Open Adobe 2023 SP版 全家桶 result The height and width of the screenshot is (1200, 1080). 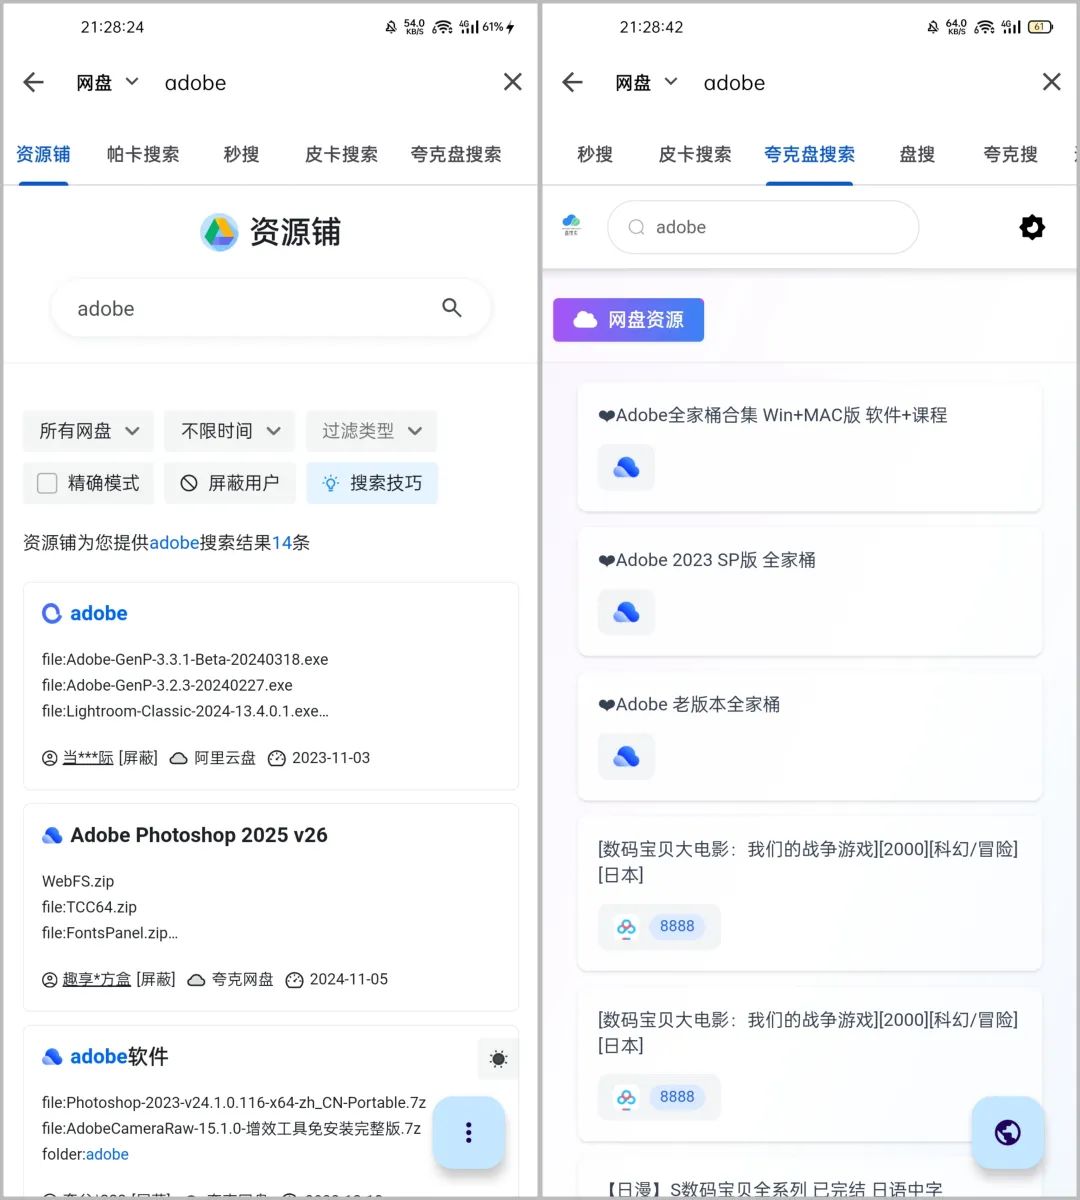point(706,560)
